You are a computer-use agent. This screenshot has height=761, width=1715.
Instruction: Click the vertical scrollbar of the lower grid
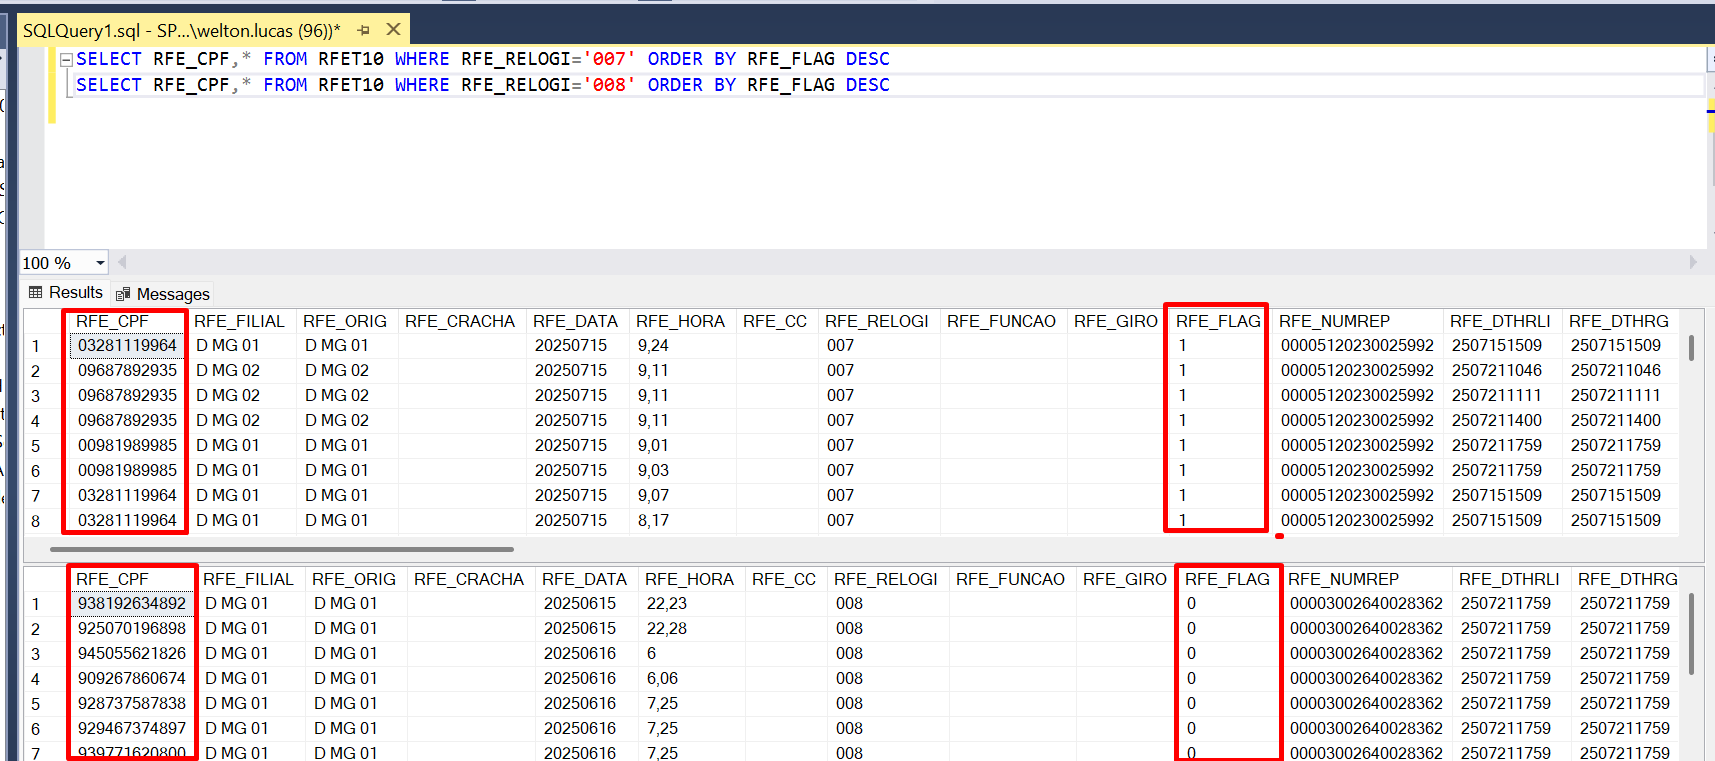pyautogui.click(x=1691, y=634)
